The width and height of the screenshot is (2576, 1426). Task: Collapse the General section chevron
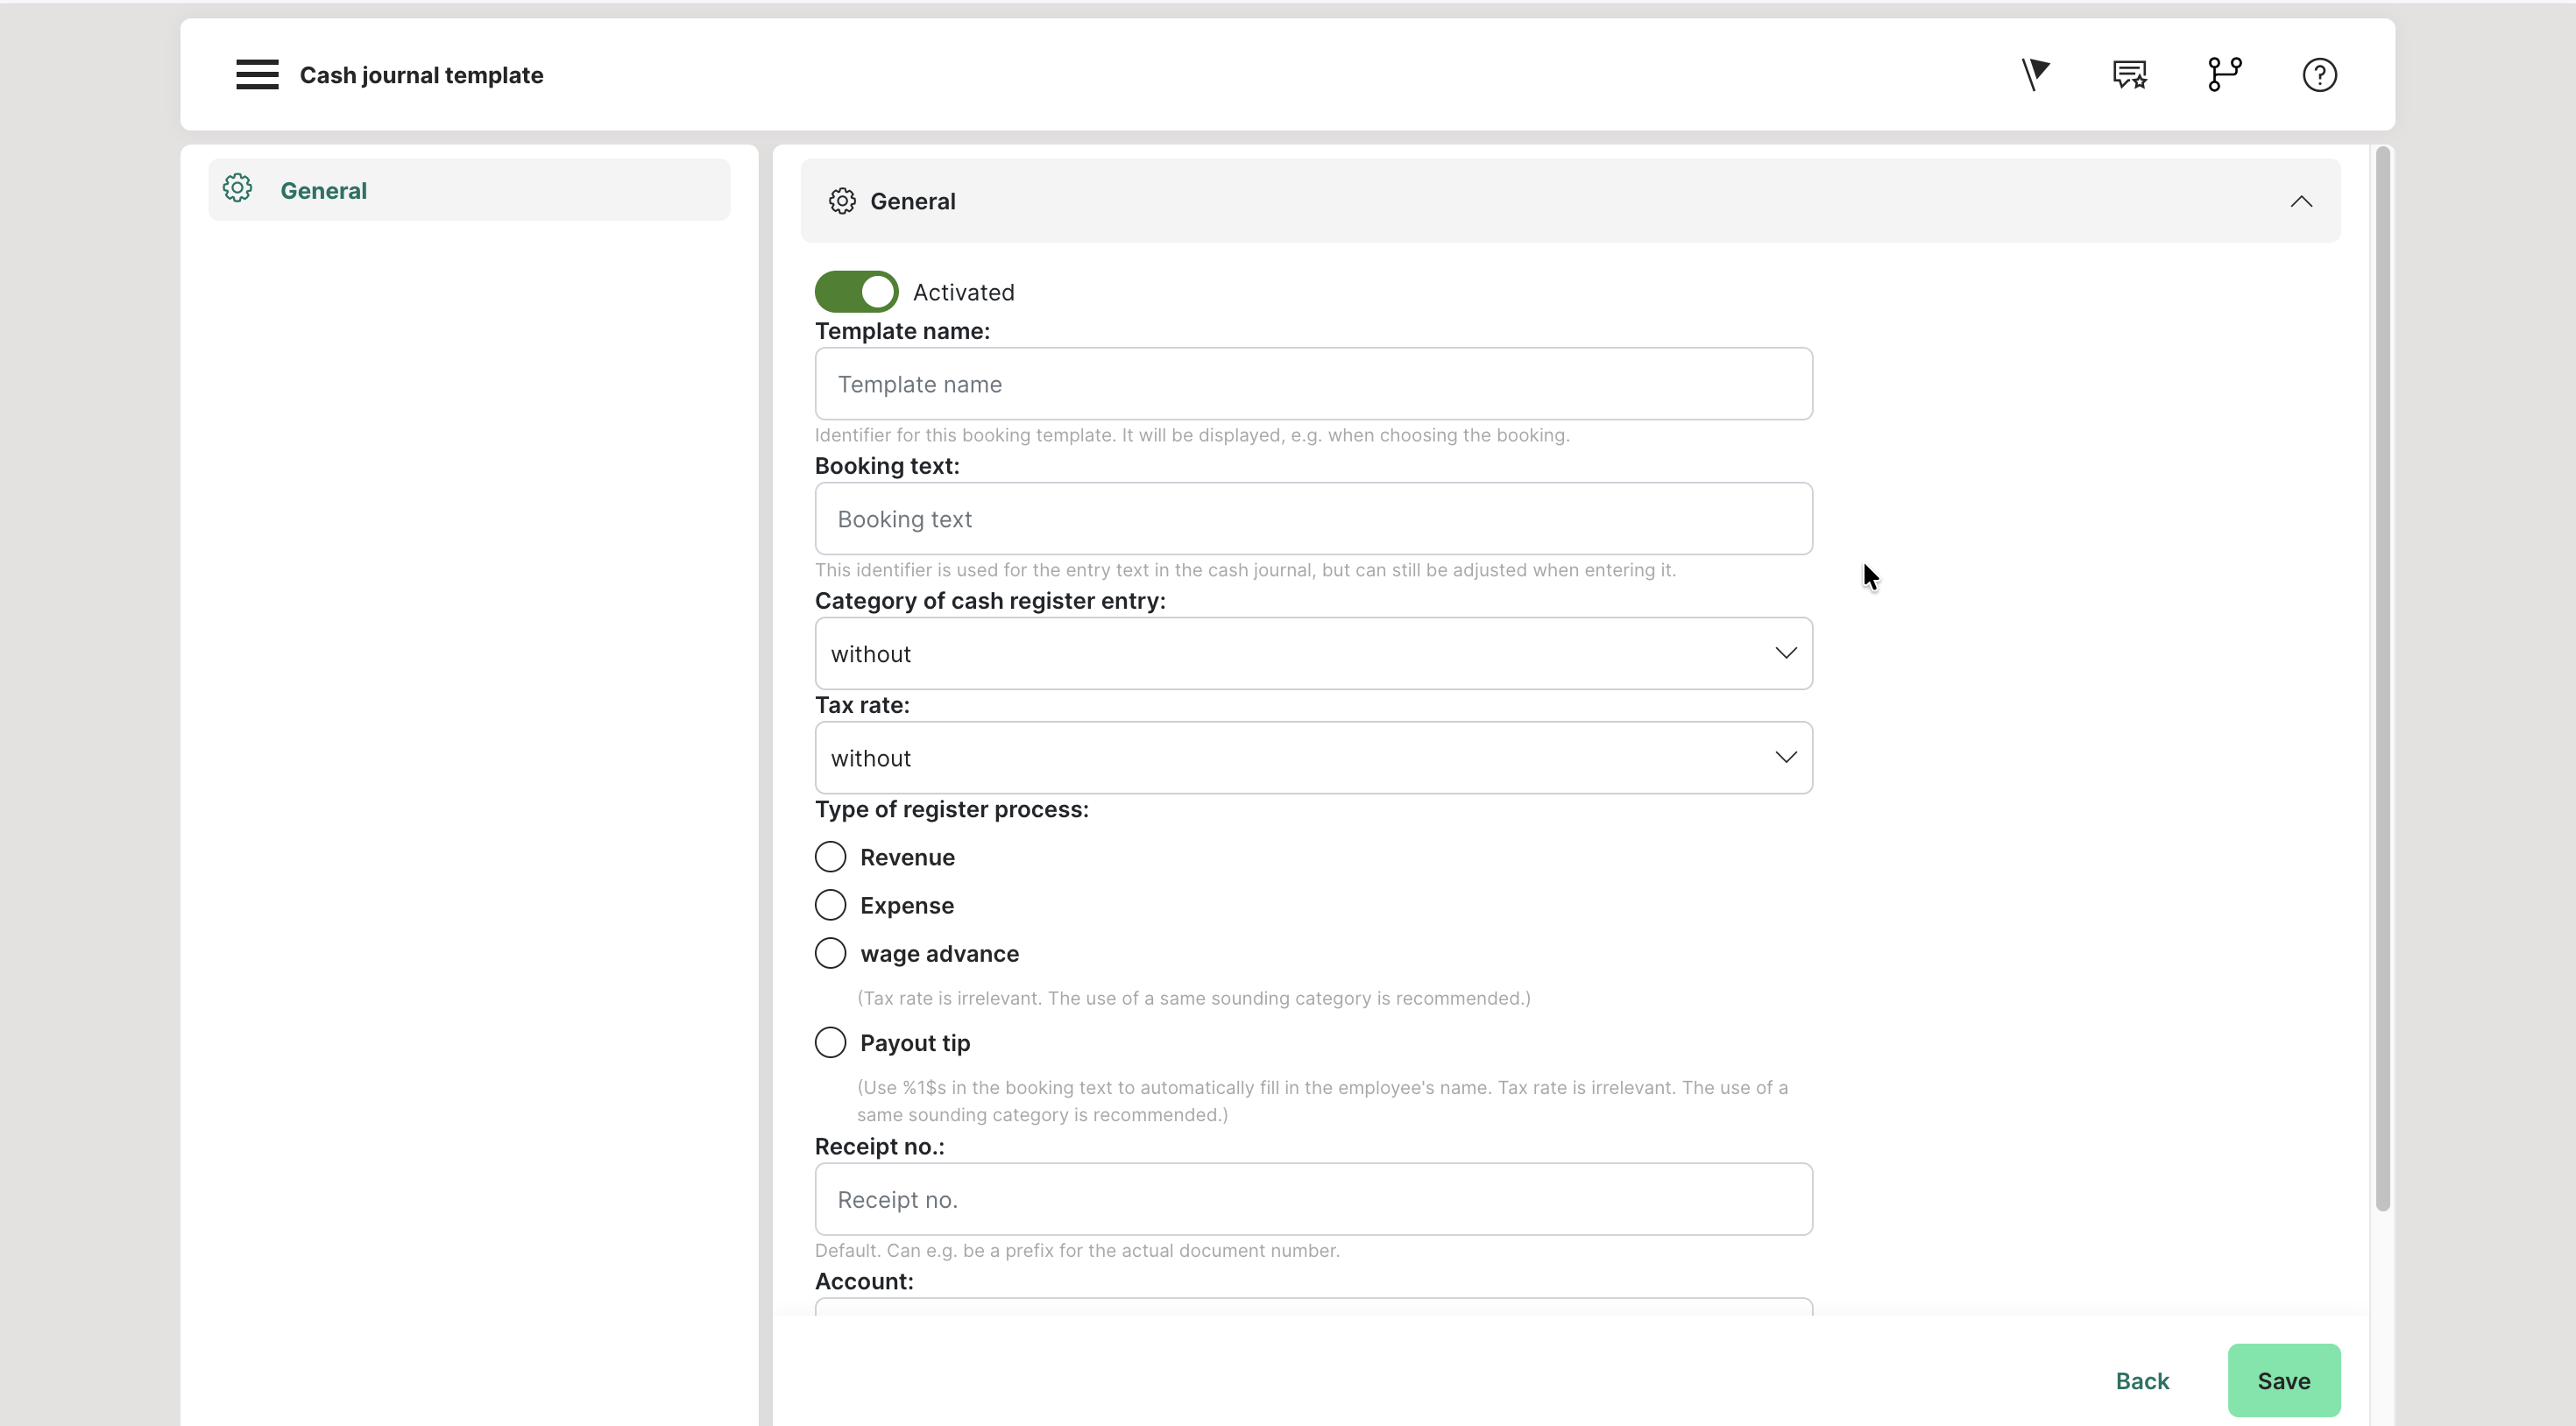pyautogui.click(x=2301, y=202)
